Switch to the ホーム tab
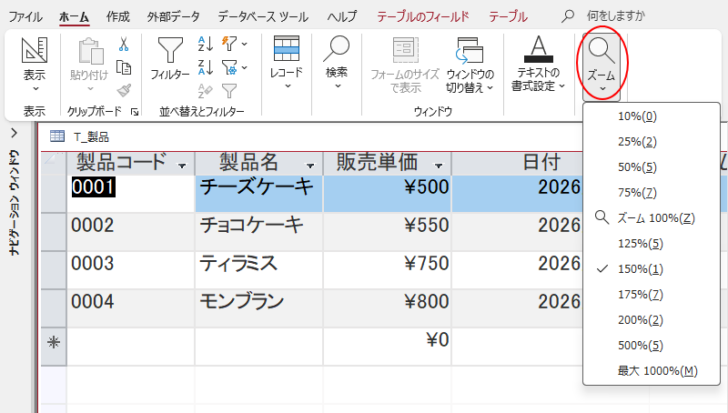The image size is (728, 413). tap(74, 17)
